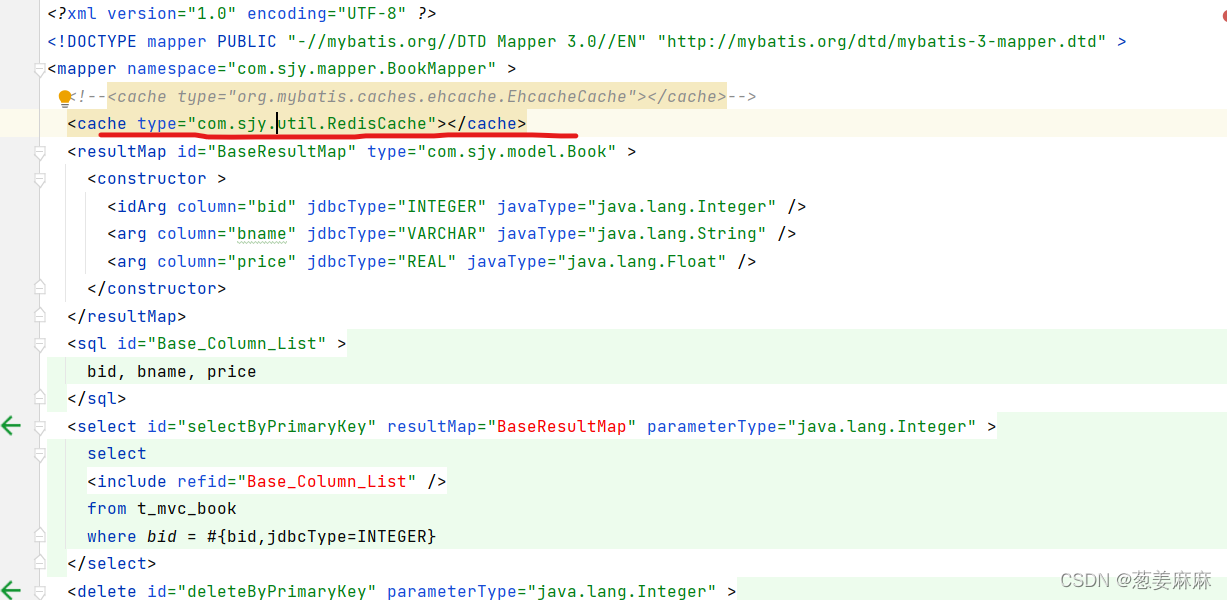The image size is (1227, 600).
Task: Collapse the select selectByPrimaryKey block fold
Action: click(40, 426)
